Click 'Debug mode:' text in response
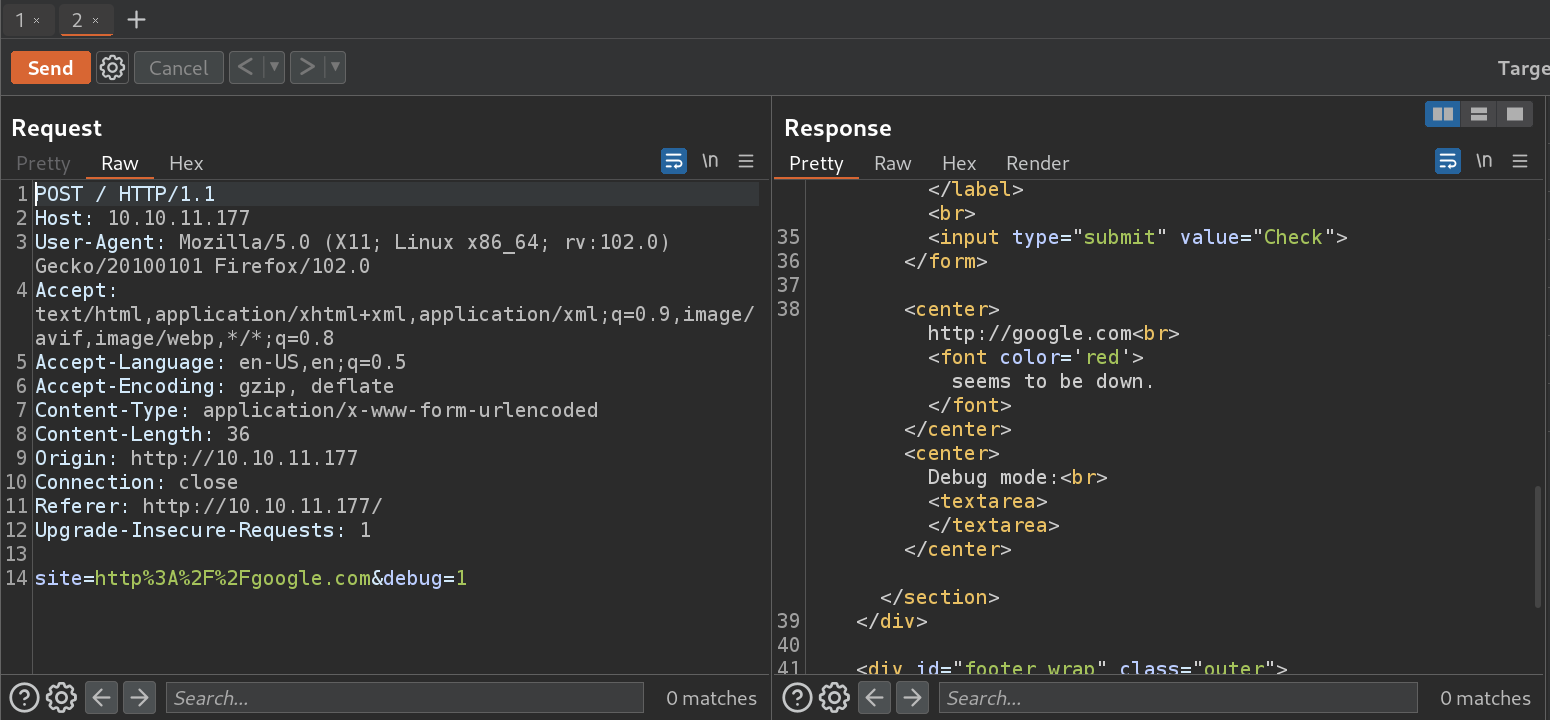The height and width of the screenshot is (720, 1550). (x=994, y=477)
